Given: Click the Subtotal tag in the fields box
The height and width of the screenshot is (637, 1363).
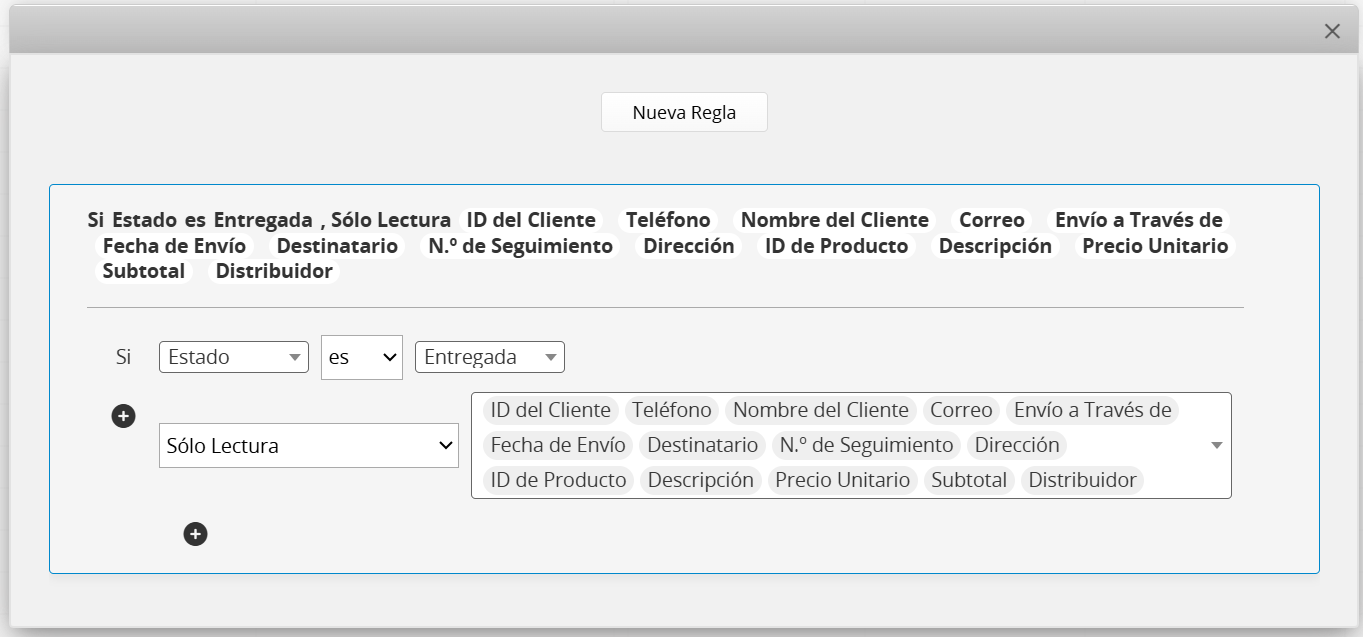Looking at the screenshot, I should [x=968, y=480].
